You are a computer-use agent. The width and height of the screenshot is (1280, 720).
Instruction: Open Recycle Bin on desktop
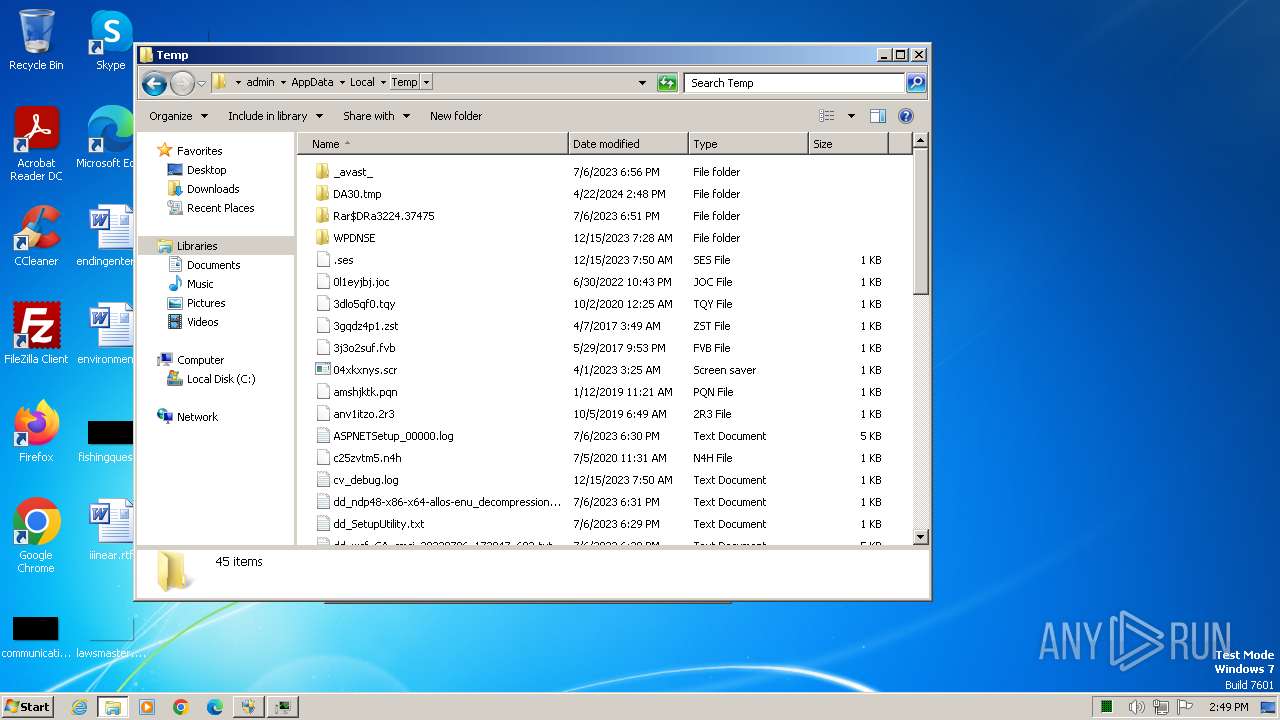[x=36, y=40]
